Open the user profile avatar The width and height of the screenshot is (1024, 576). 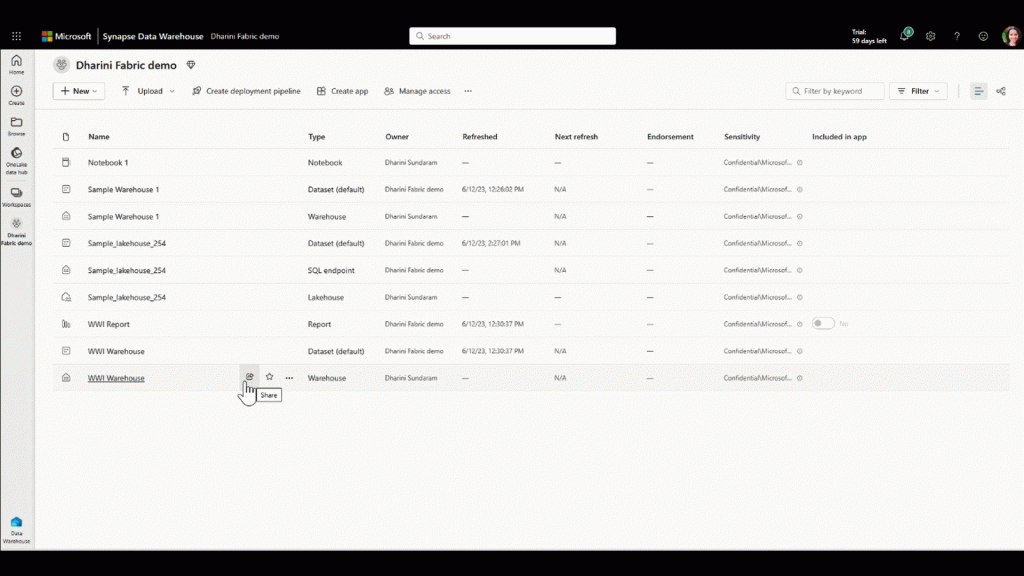tap(1010, 37)
